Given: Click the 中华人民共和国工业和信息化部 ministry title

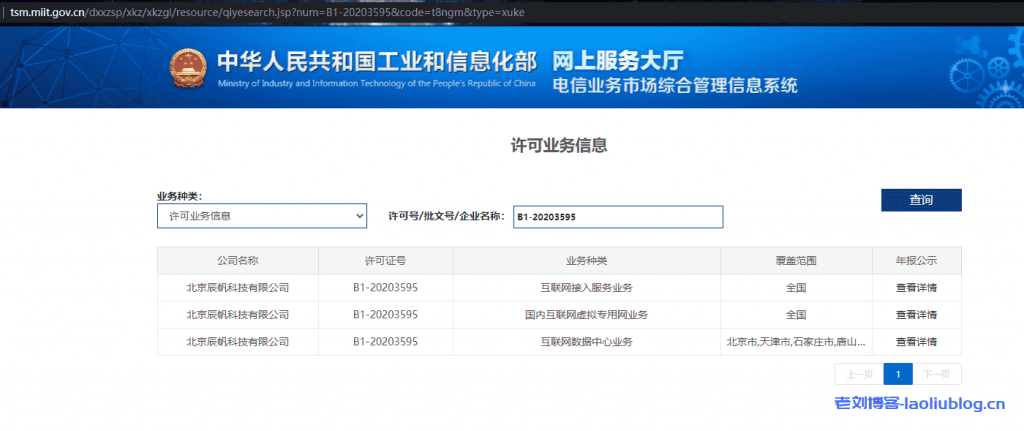Looking at the screenshot, I should click(376, 60).
